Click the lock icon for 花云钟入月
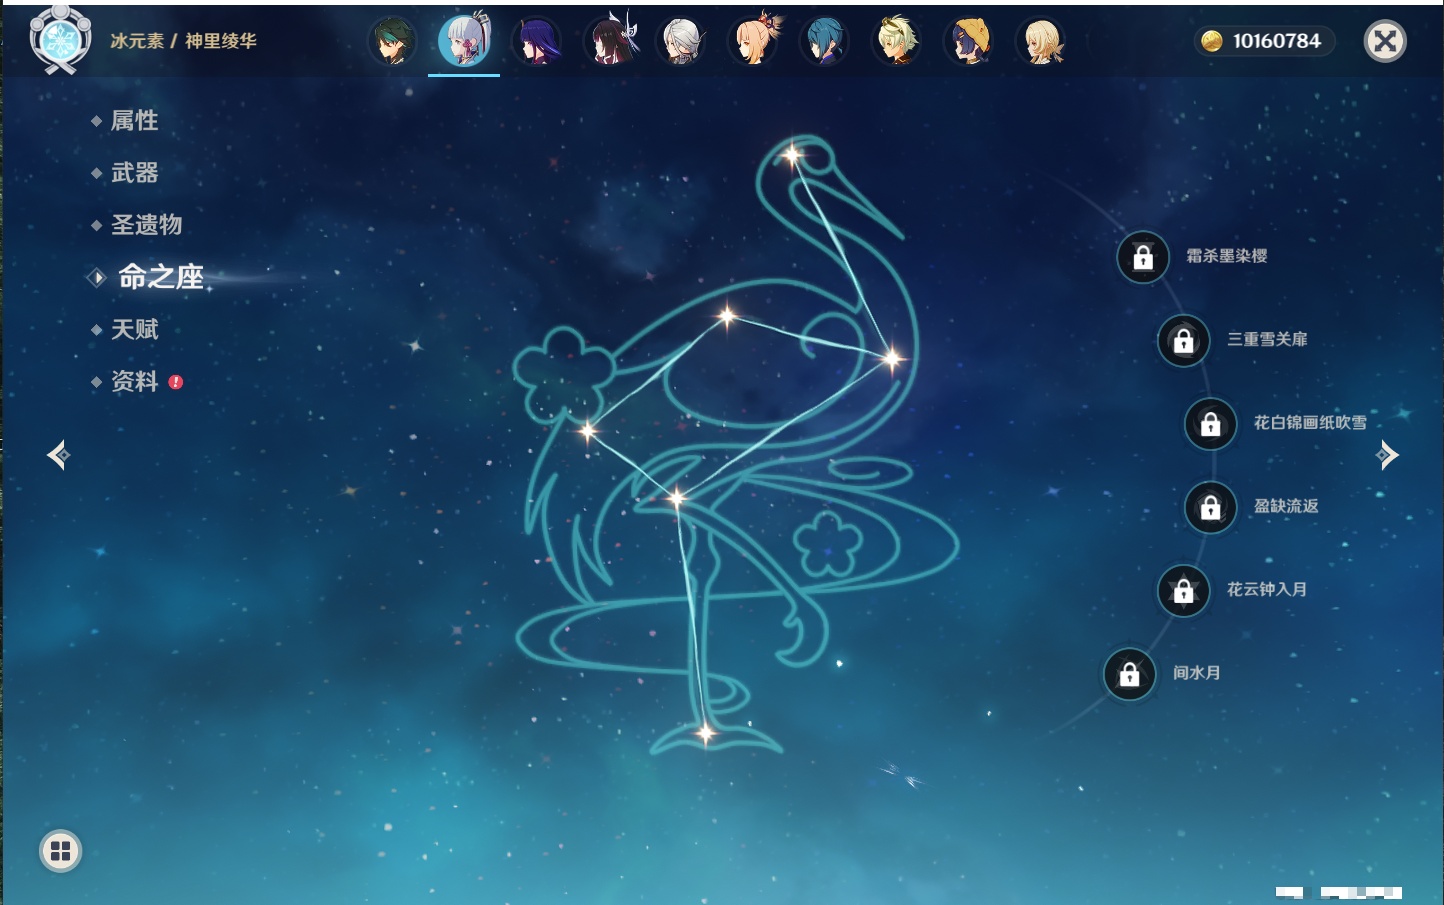The width and height of the screenshot is (1444, 905). click(x=1184, y=591)
